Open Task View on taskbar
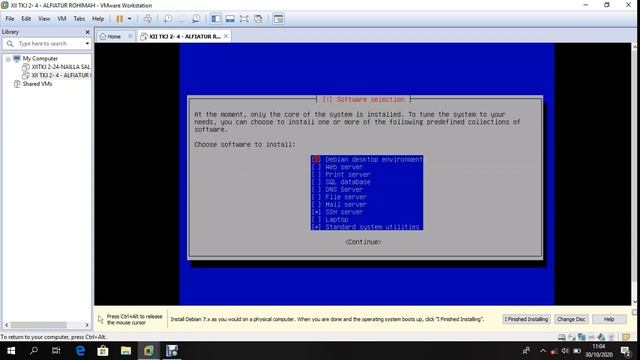Image resolution: width=640 pixels, height=360 pixels. point(56,351)
